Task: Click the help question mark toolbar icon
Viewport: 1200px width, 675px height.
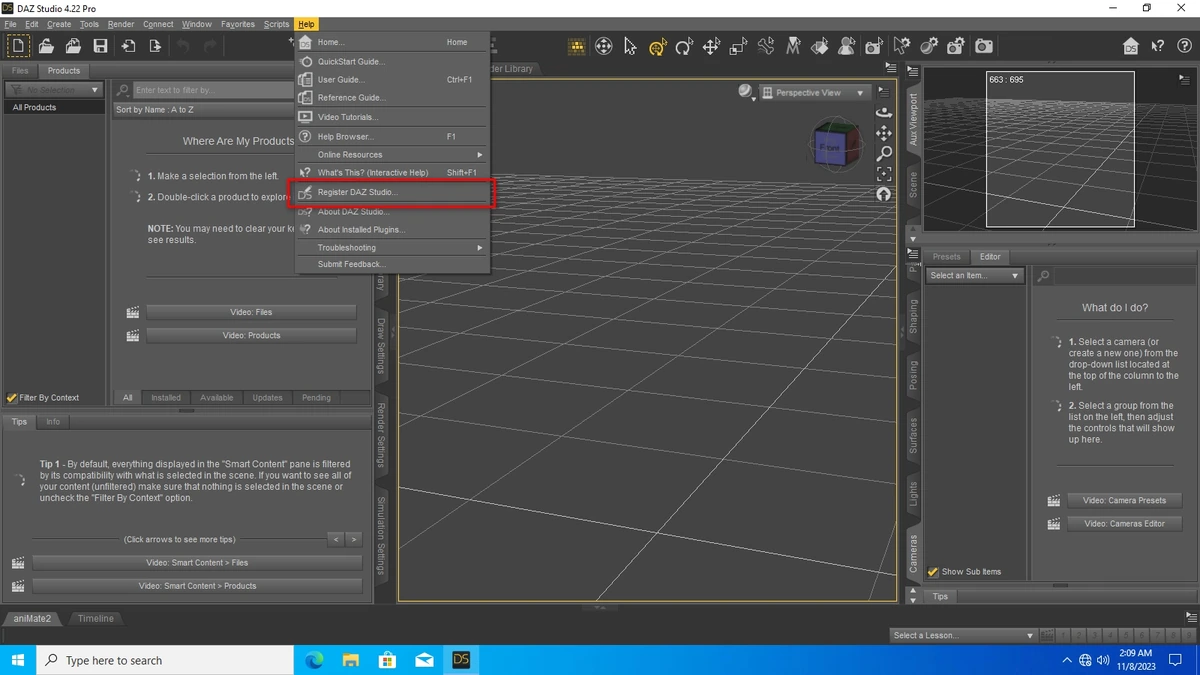Action: coord(1184,46)
